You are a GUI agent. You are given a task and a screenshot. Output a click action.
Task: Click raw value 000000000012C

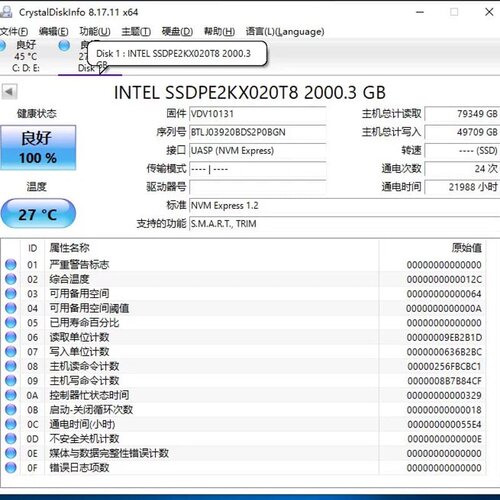444,279
